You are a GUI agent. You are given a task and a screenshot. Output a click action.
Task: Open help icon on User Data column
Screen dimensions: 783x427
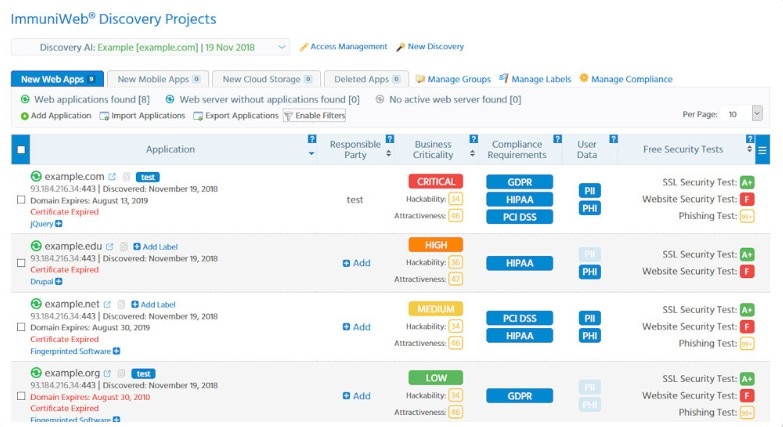point(614,139)
